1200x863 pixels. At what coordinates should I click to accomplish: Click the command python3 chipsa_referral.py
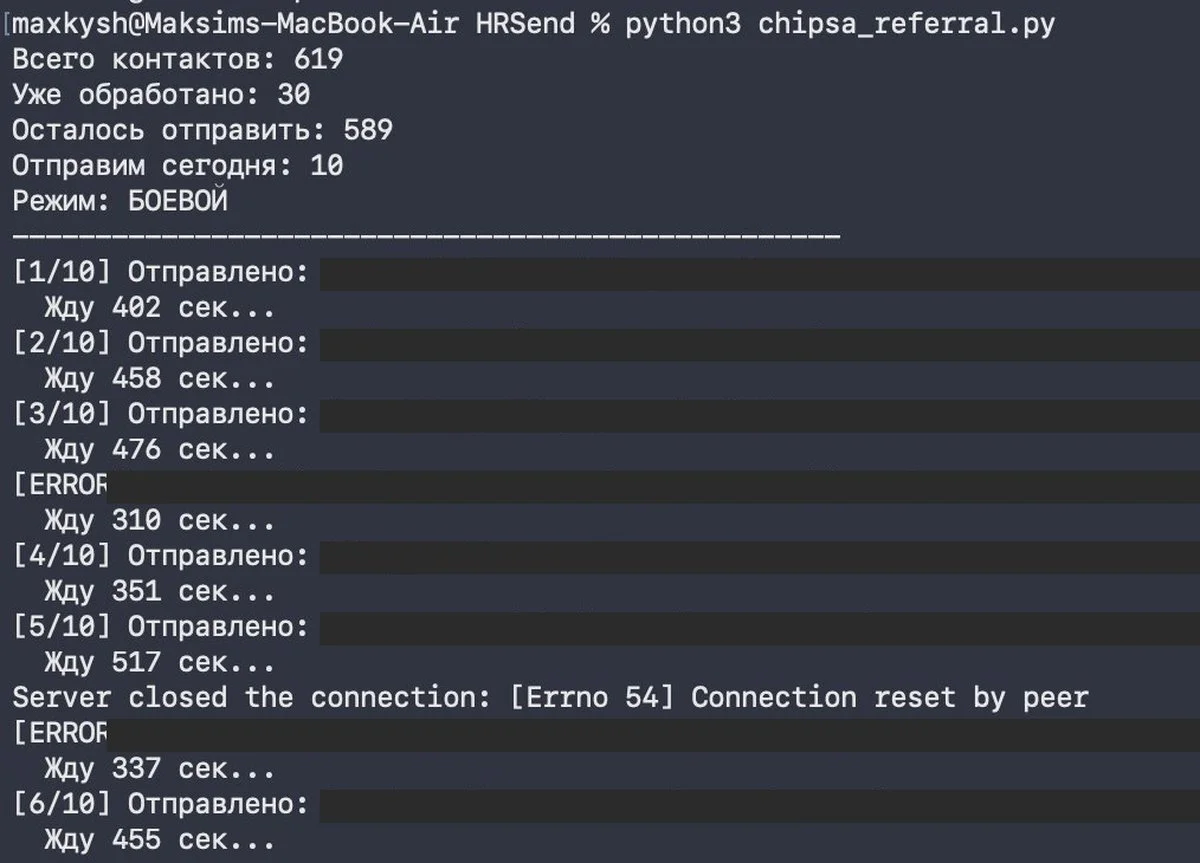coord(840,24)
